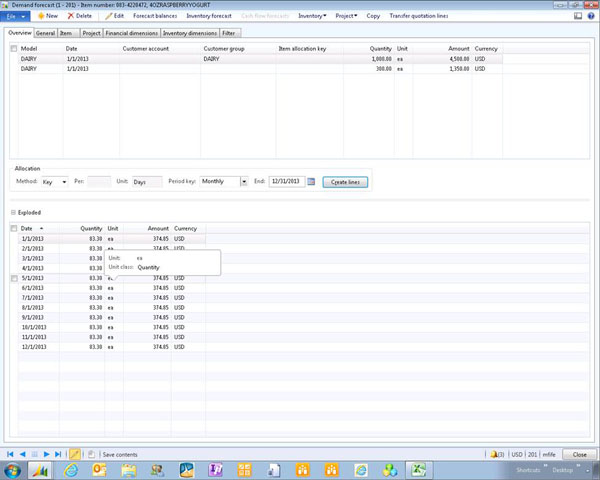Go to the previous record
Image resolution: width=600 pixels, height=480 pixels.
23,454
